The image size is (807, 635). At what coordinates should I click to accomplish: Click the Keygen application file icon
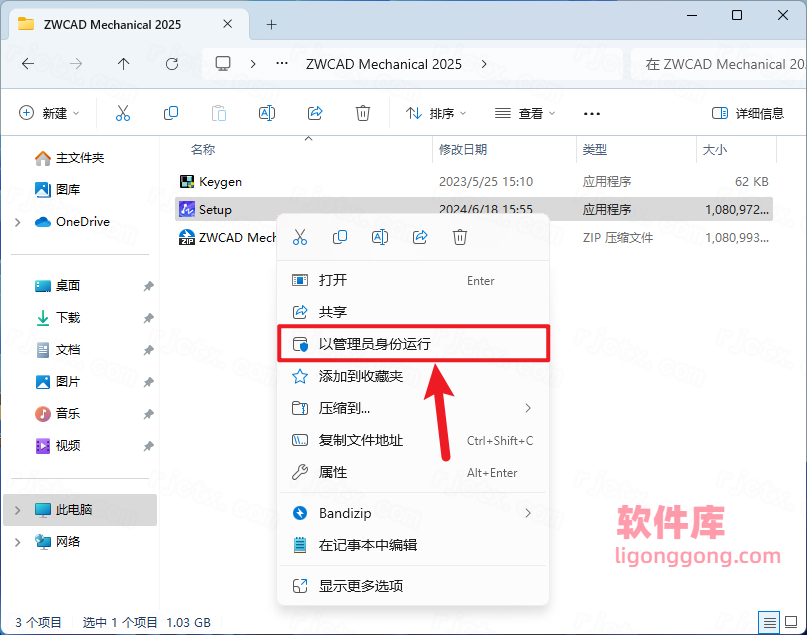[x=187, y=181]
